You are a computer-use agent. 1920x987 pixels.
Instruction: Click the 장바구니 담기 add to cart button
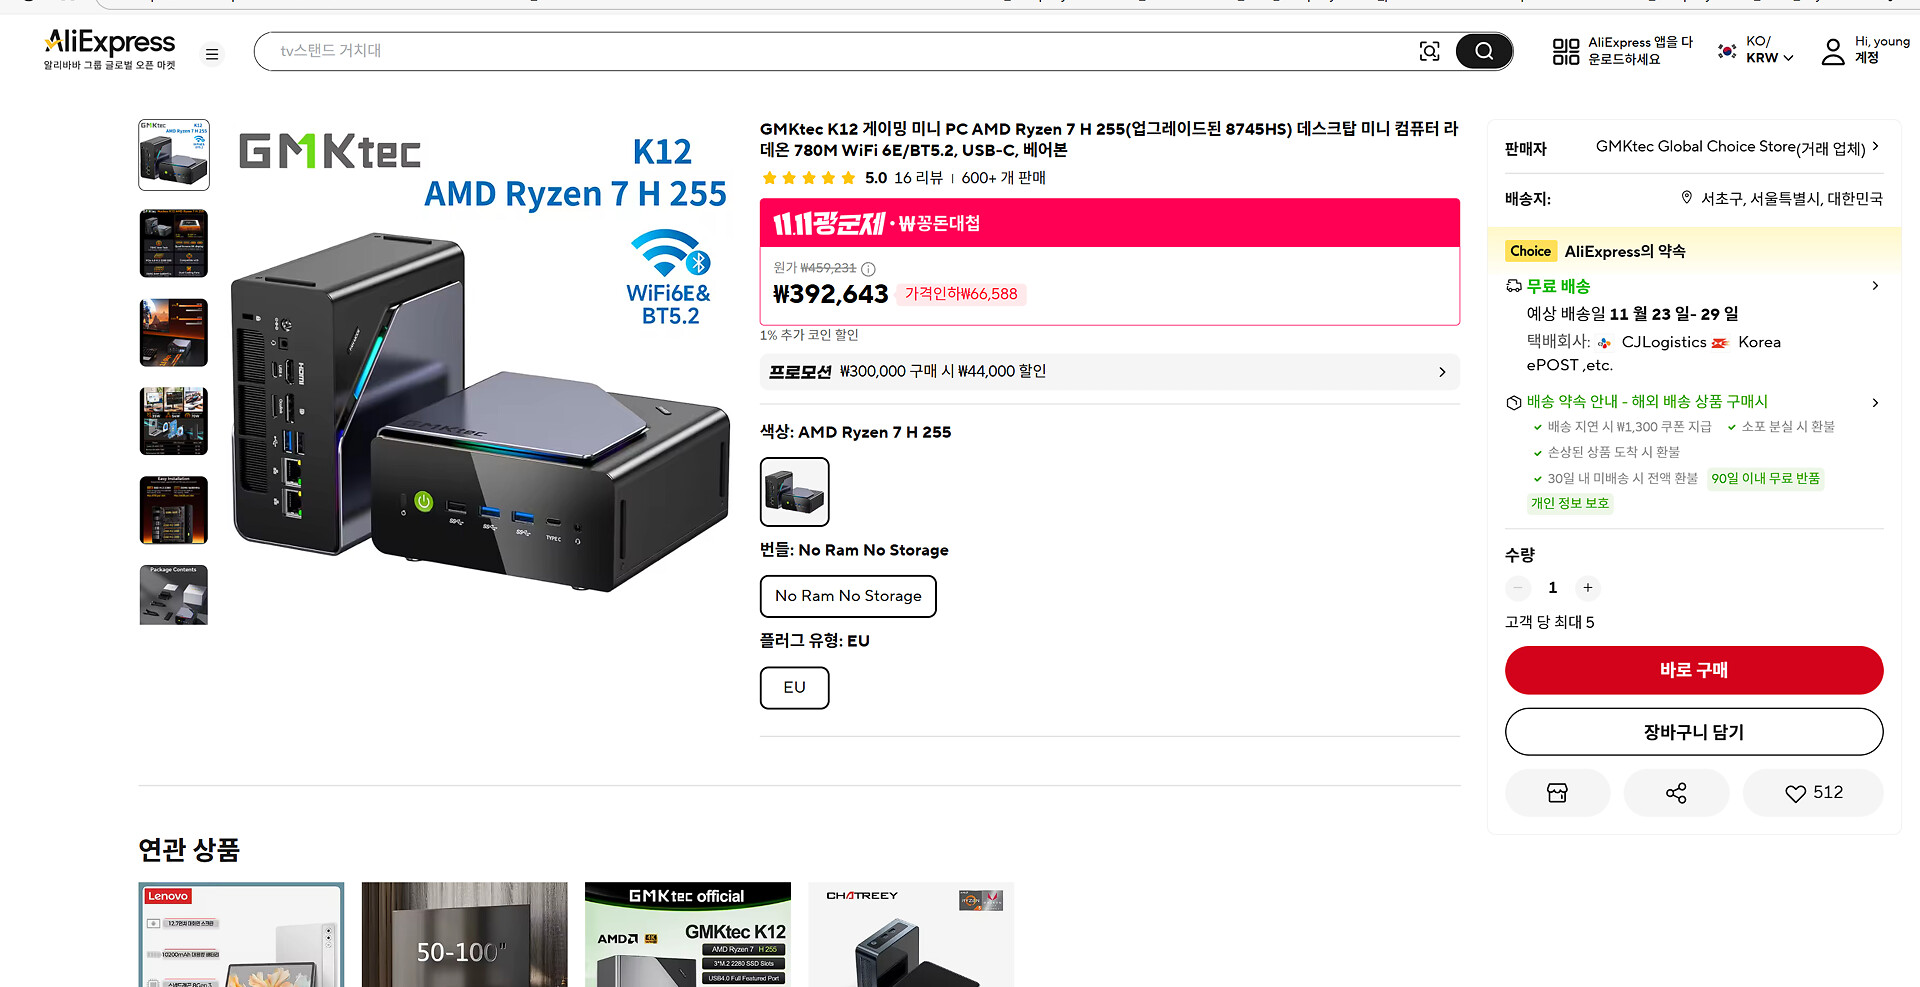click(x=1694, y=732)
